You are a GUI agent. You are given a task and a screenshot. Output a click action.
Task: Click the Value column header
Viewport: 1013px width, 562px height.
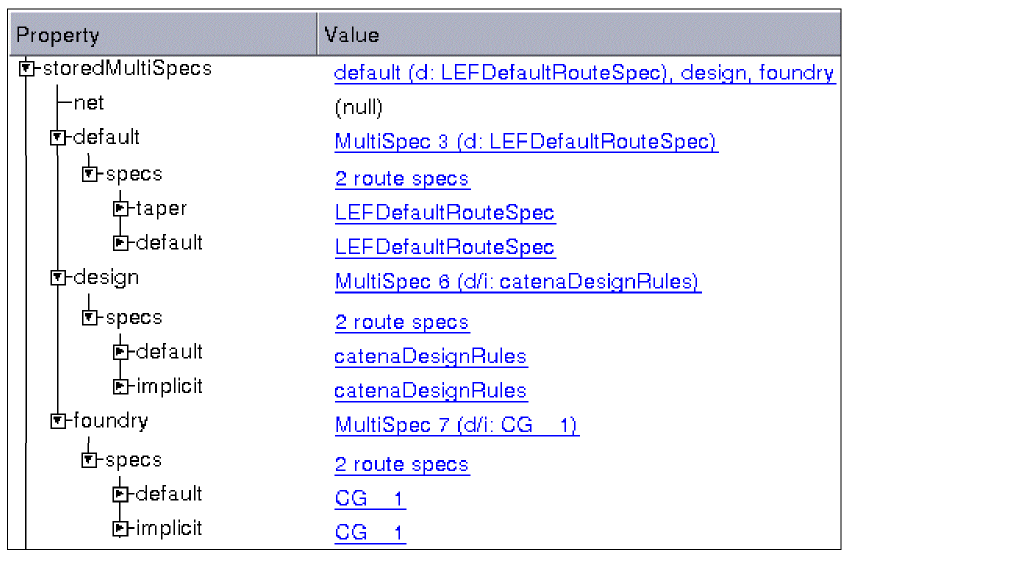pyautogui.click(x=351, y=35)
